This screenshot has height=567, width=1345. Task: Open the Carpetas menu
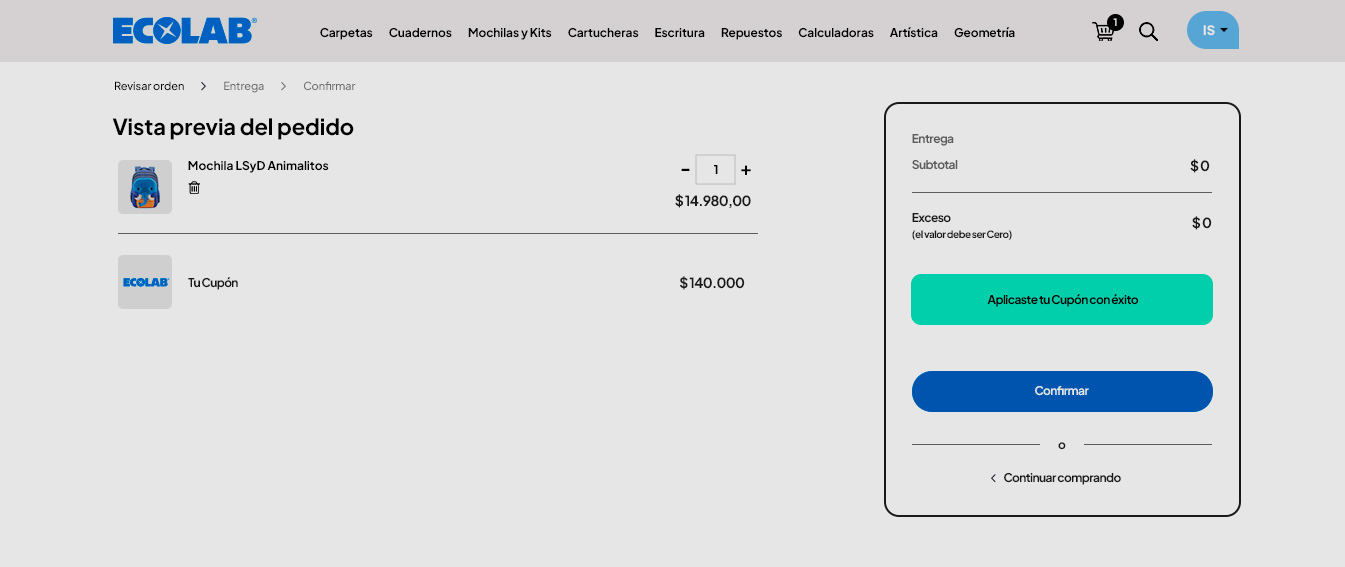[346, 33]
